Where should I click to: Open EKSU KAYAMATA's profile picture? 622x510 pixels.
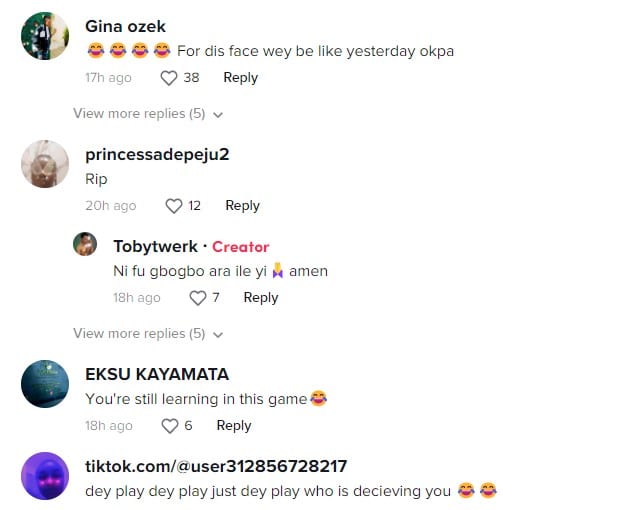(45, 384)
